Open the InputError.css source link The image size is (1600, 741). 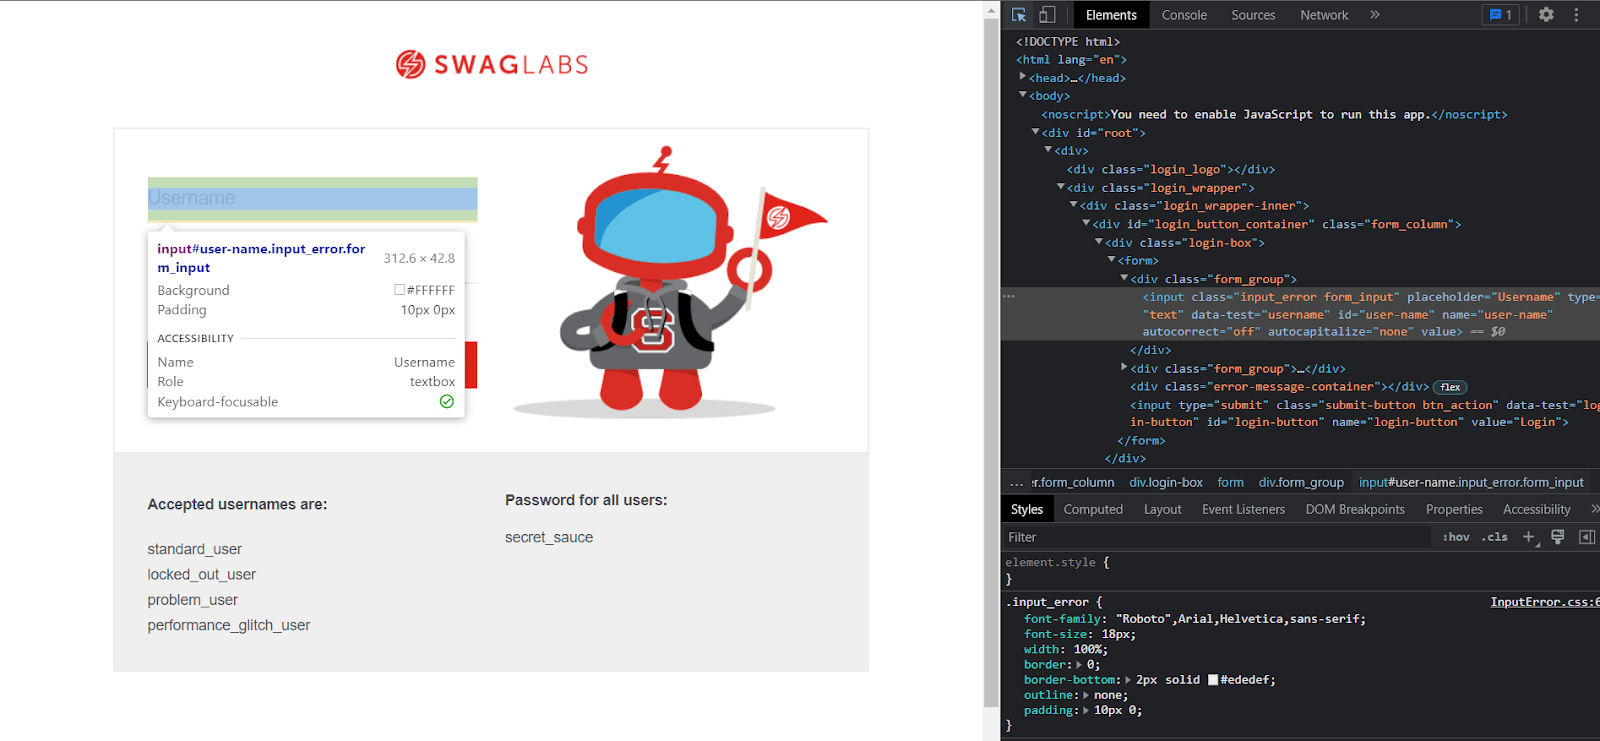tap(1543, 602)
